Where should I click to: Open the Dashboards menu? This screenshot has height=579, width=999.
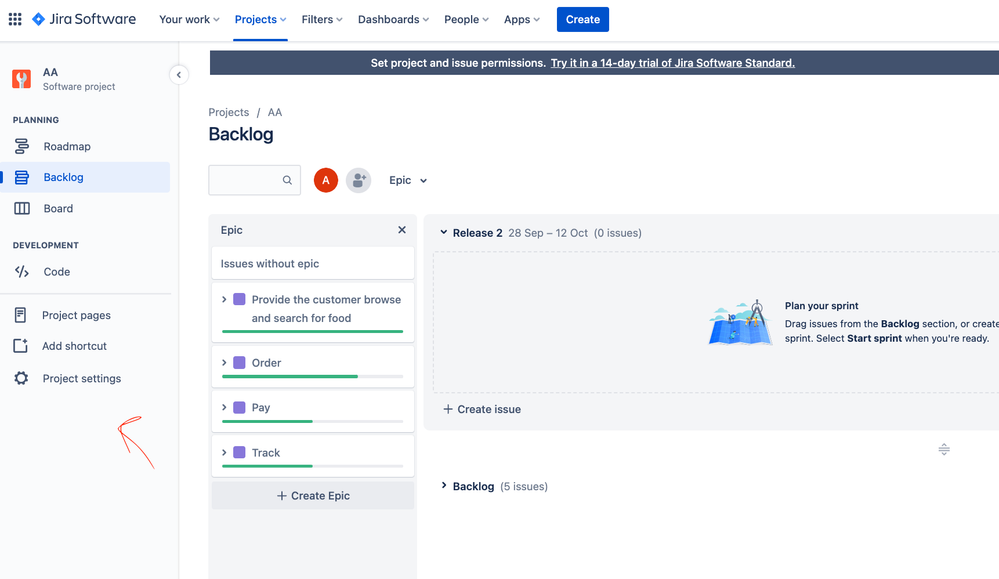393,19
